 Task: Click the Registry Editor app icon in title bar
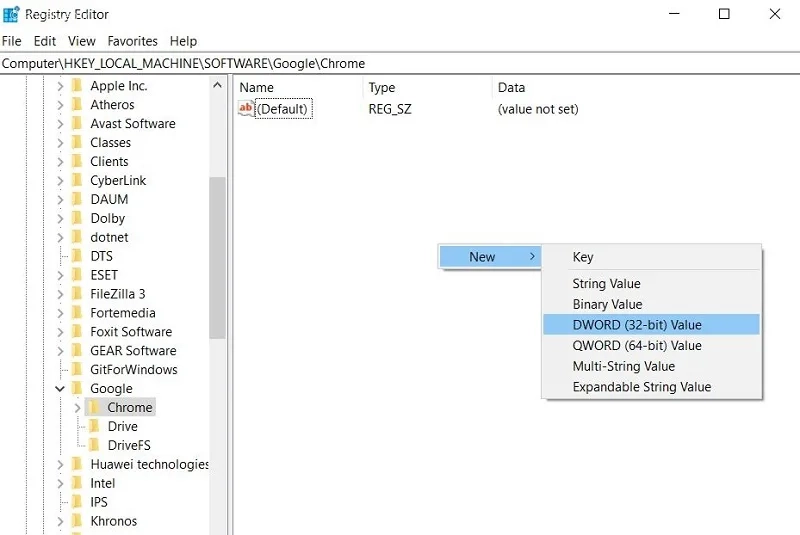[x=11, y=14]
